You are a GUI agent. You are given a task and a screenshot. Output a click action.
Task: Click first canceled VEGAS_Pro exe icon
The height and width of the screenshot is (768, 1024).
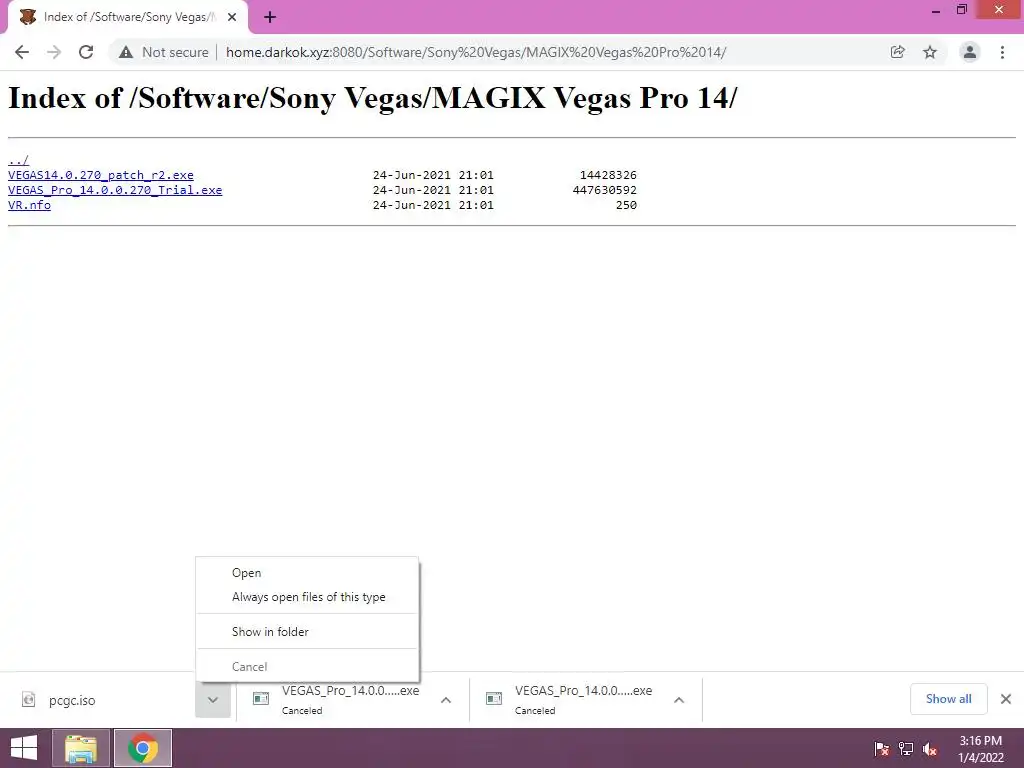point(261,699)
